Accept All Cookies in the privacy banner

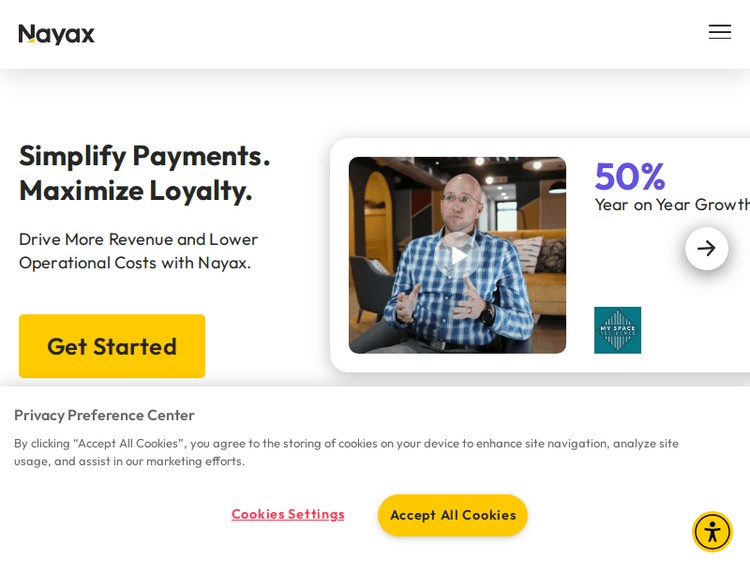click(x=452, y=515)
